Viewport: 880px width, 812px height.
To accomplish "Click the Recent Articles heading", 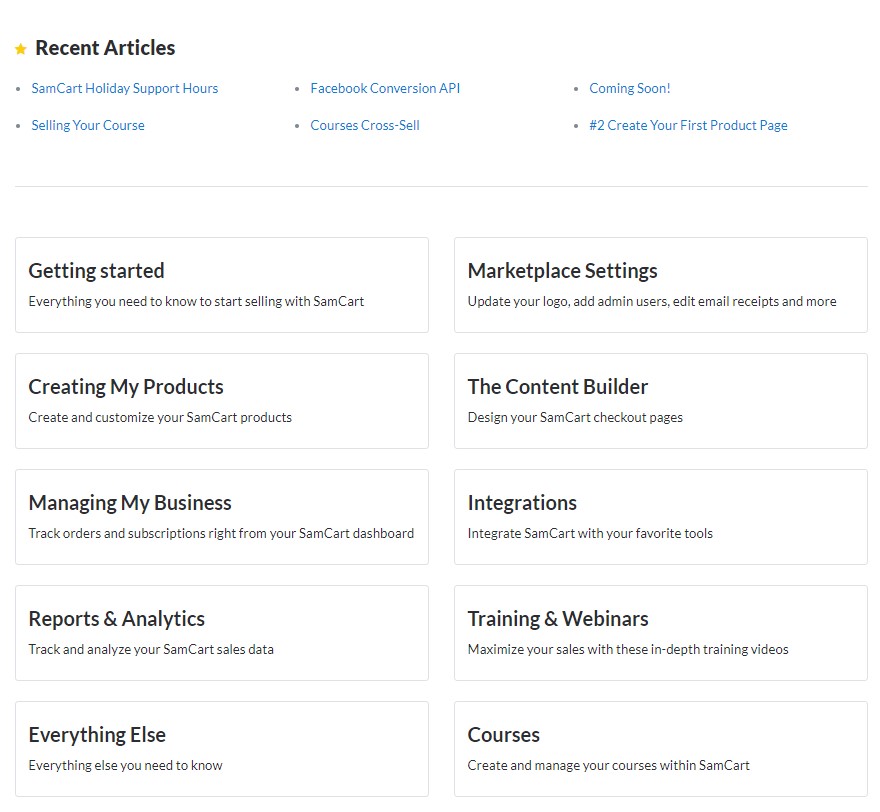I will pyautogui.click(x=105, y=48).
